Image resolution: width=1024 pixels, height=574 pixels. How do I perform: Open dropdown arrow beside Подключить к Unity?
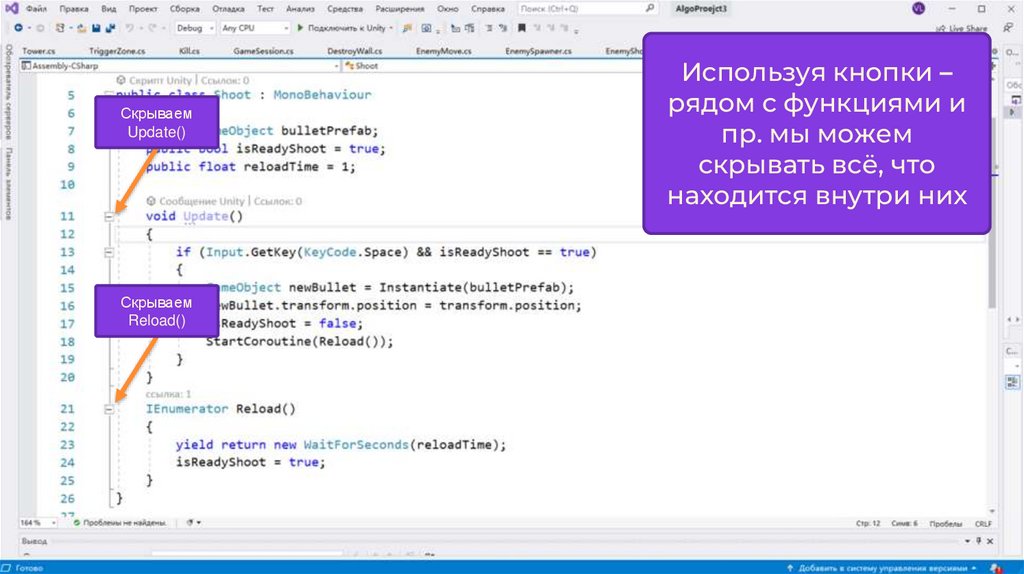click(x=391, y=28)
